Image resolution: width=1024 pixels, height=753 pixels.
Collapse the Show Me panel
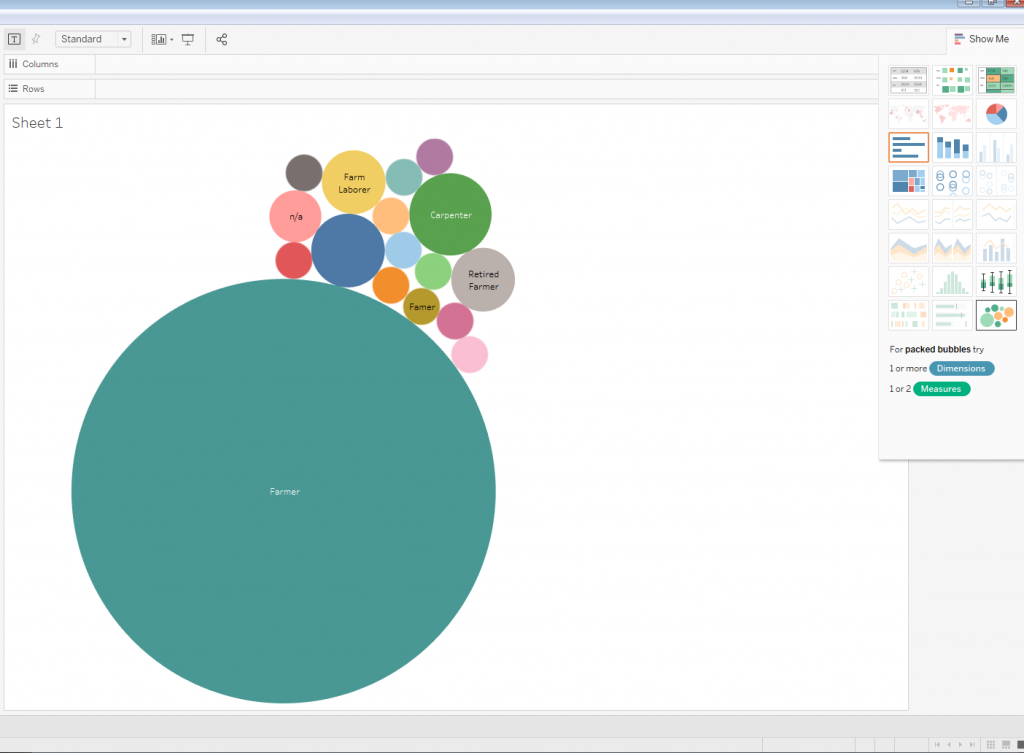point(984,39)
